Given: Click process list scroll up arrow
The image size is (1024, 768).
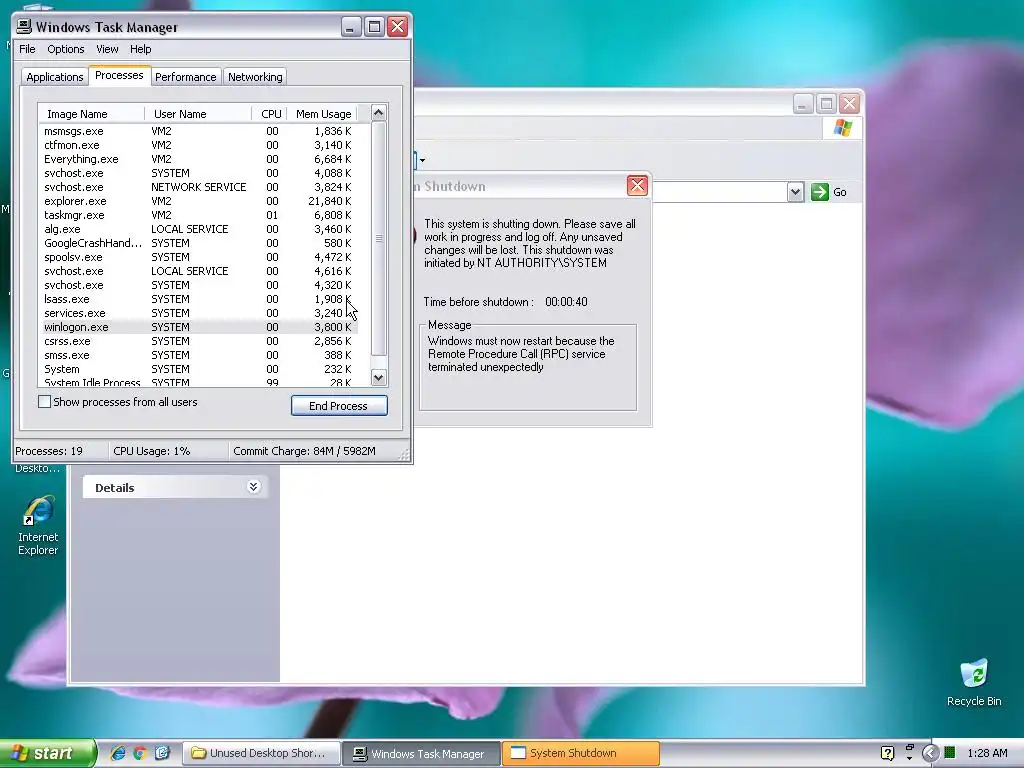Looking at the screenshot, I should (379, 113).
